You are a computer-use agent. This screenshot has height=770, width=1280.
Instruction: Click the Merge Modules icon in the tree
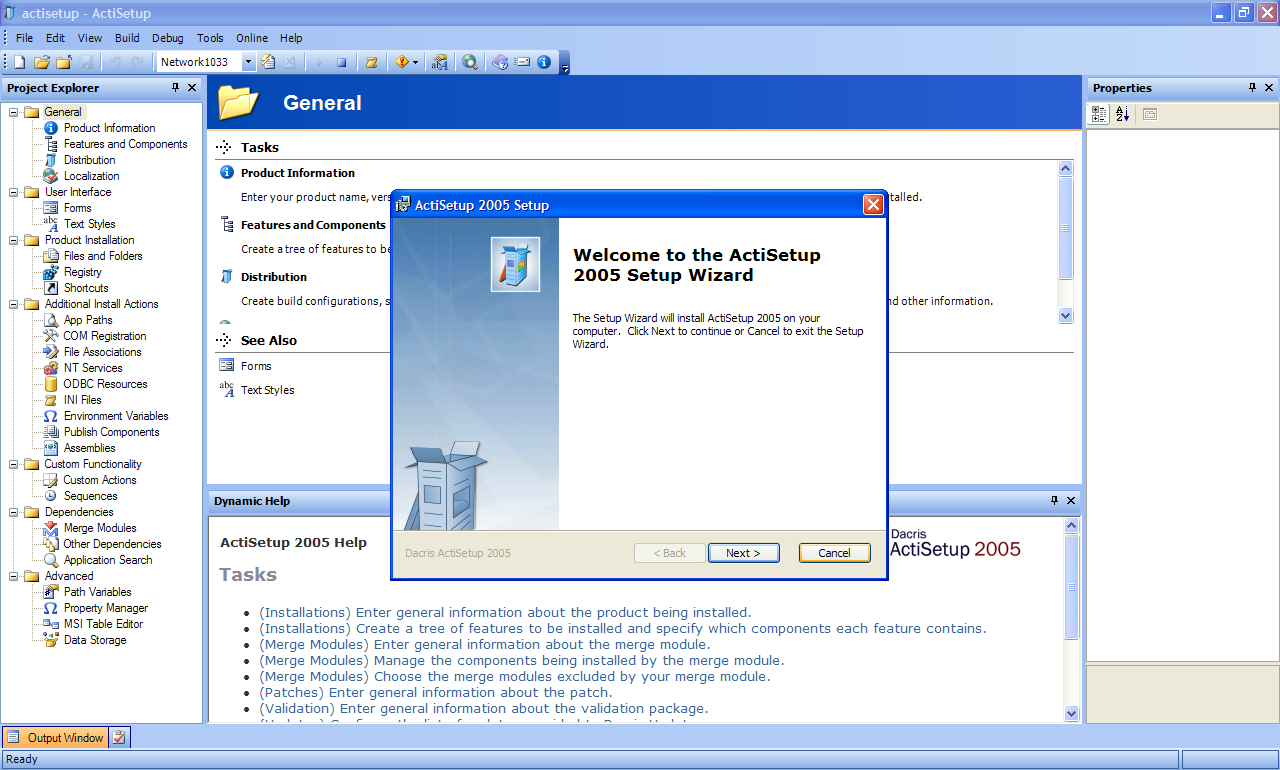click(x=51, y=528)
